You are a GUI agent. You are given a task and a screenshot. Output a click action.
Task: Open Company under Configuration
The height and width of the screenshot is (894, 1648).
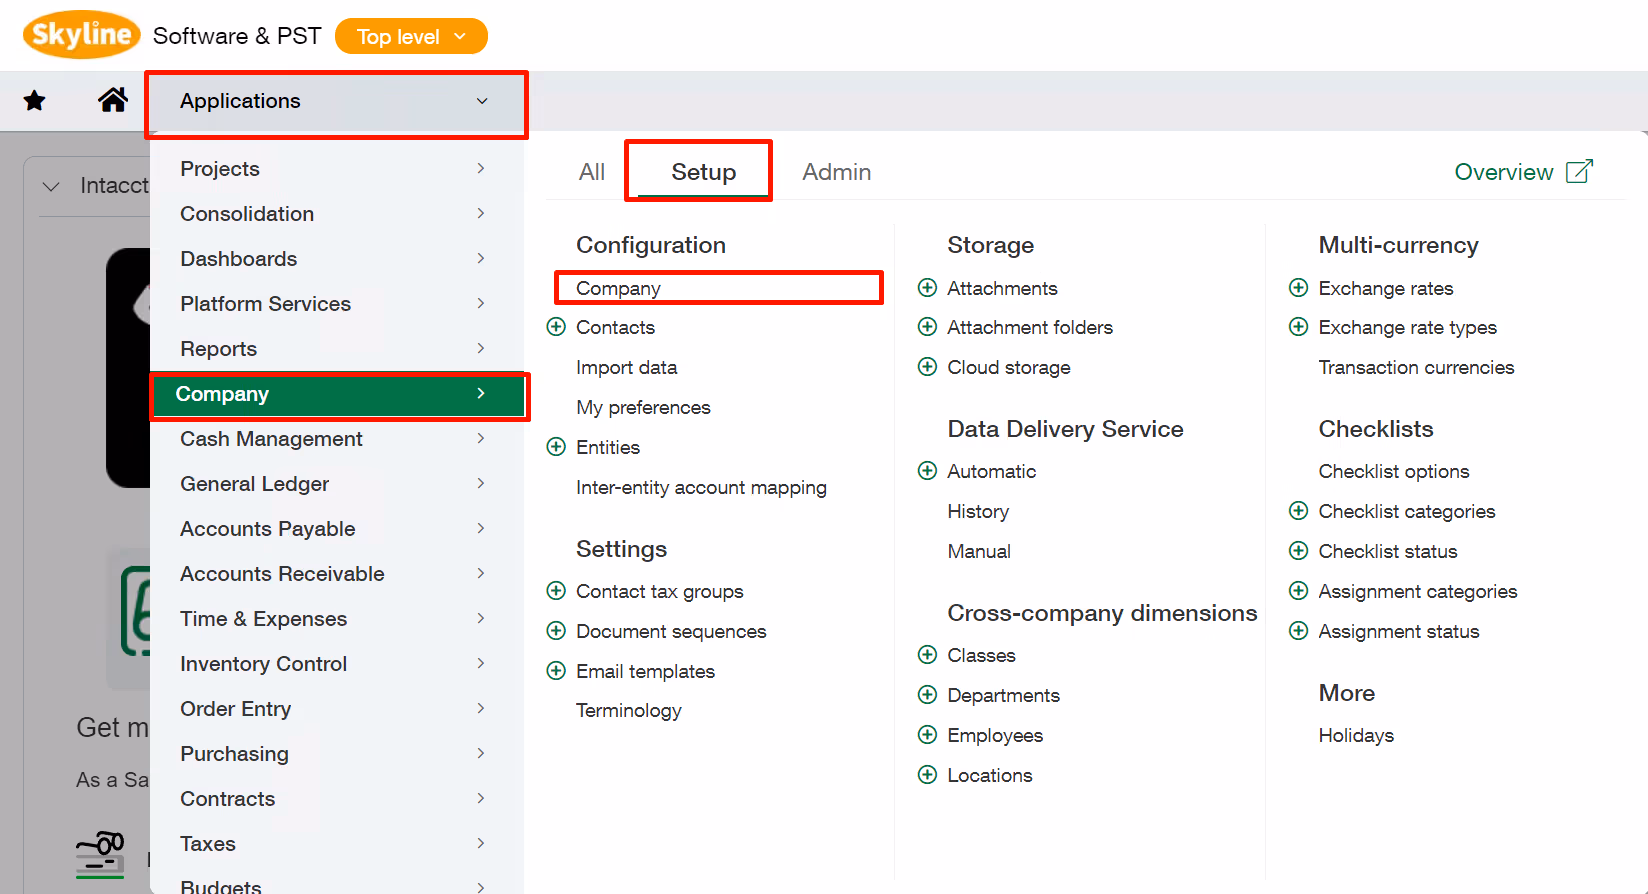click(618, 288)
